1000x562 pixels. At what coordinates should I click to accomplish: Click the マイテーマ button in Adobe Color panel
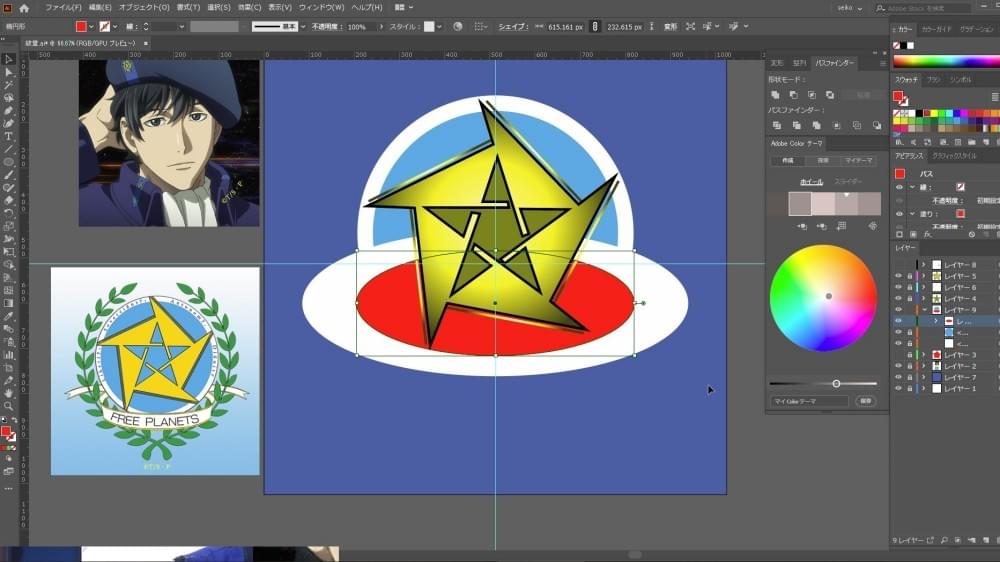[858, 161]
